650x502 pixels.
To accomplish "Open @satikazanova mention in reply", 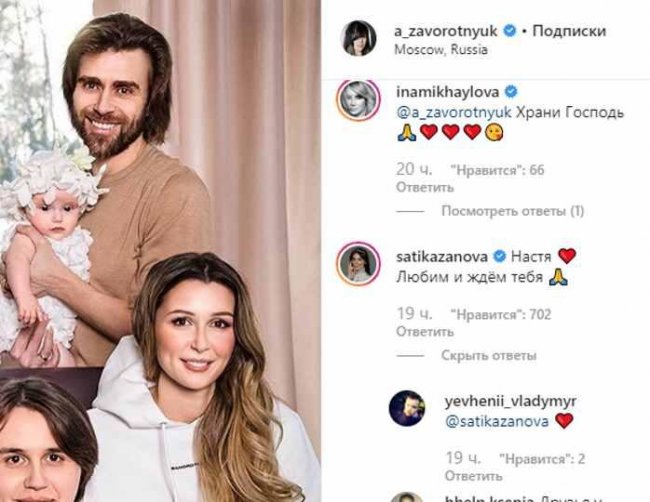I will point(497,422).
